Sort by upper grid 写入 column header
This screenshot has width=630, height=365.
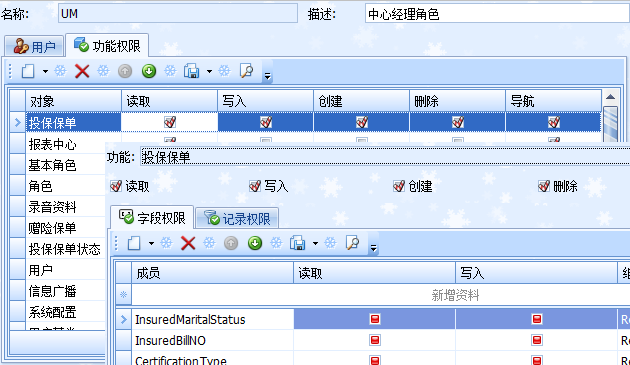(266, 101)
